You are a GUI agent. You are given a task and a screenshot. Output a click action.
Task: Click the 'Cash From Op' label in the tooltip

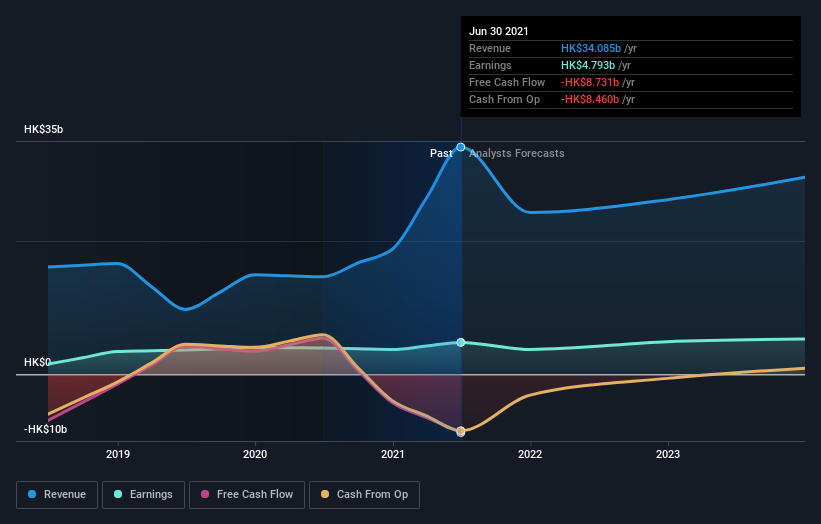tap(504, 99)
